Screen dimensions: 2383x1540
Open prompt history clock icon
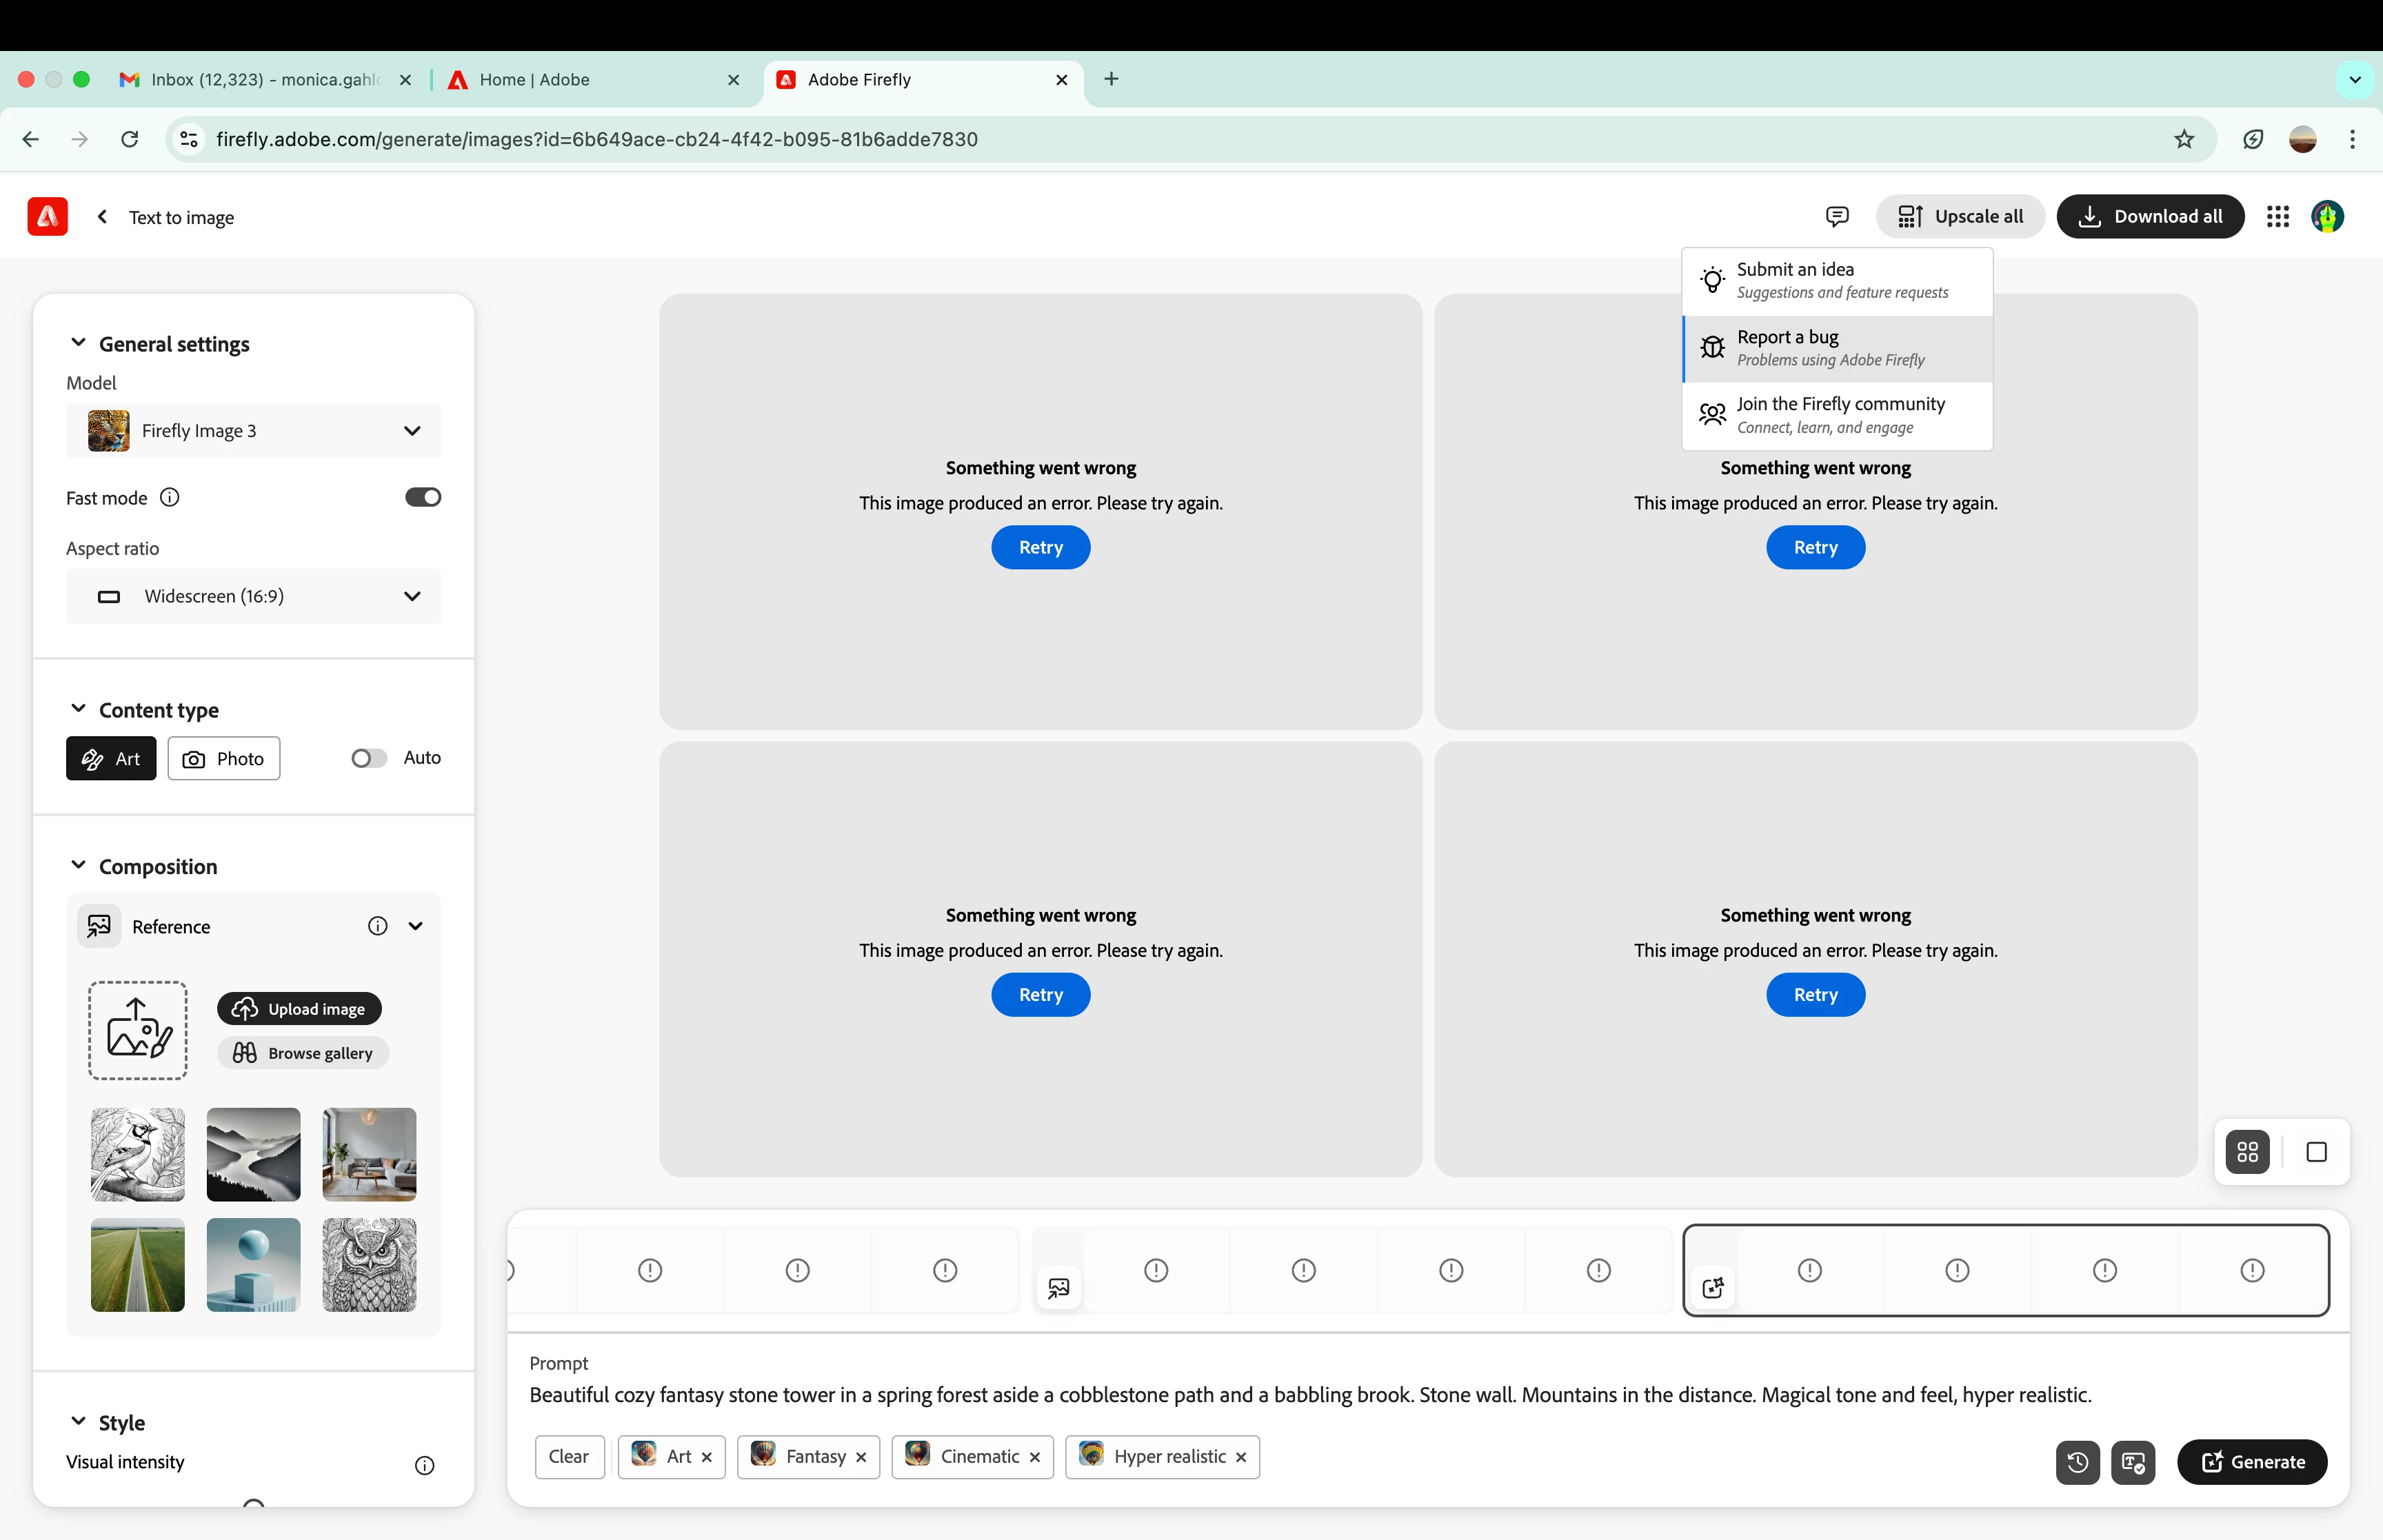(x=2077, y=1462)
